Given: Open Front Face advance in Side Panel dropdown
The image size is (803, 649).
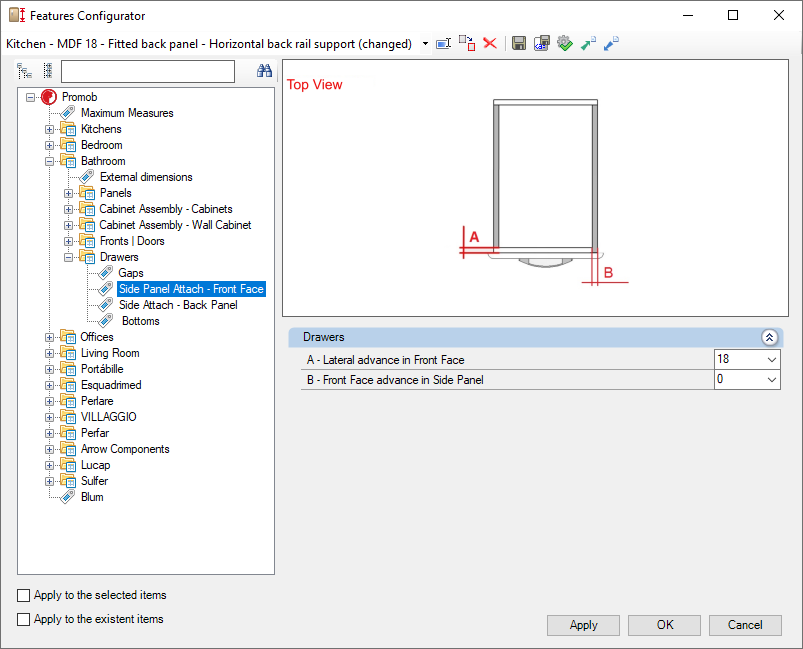Looking at the screenshot, I should pyautogui.click(x=772, y=380).
